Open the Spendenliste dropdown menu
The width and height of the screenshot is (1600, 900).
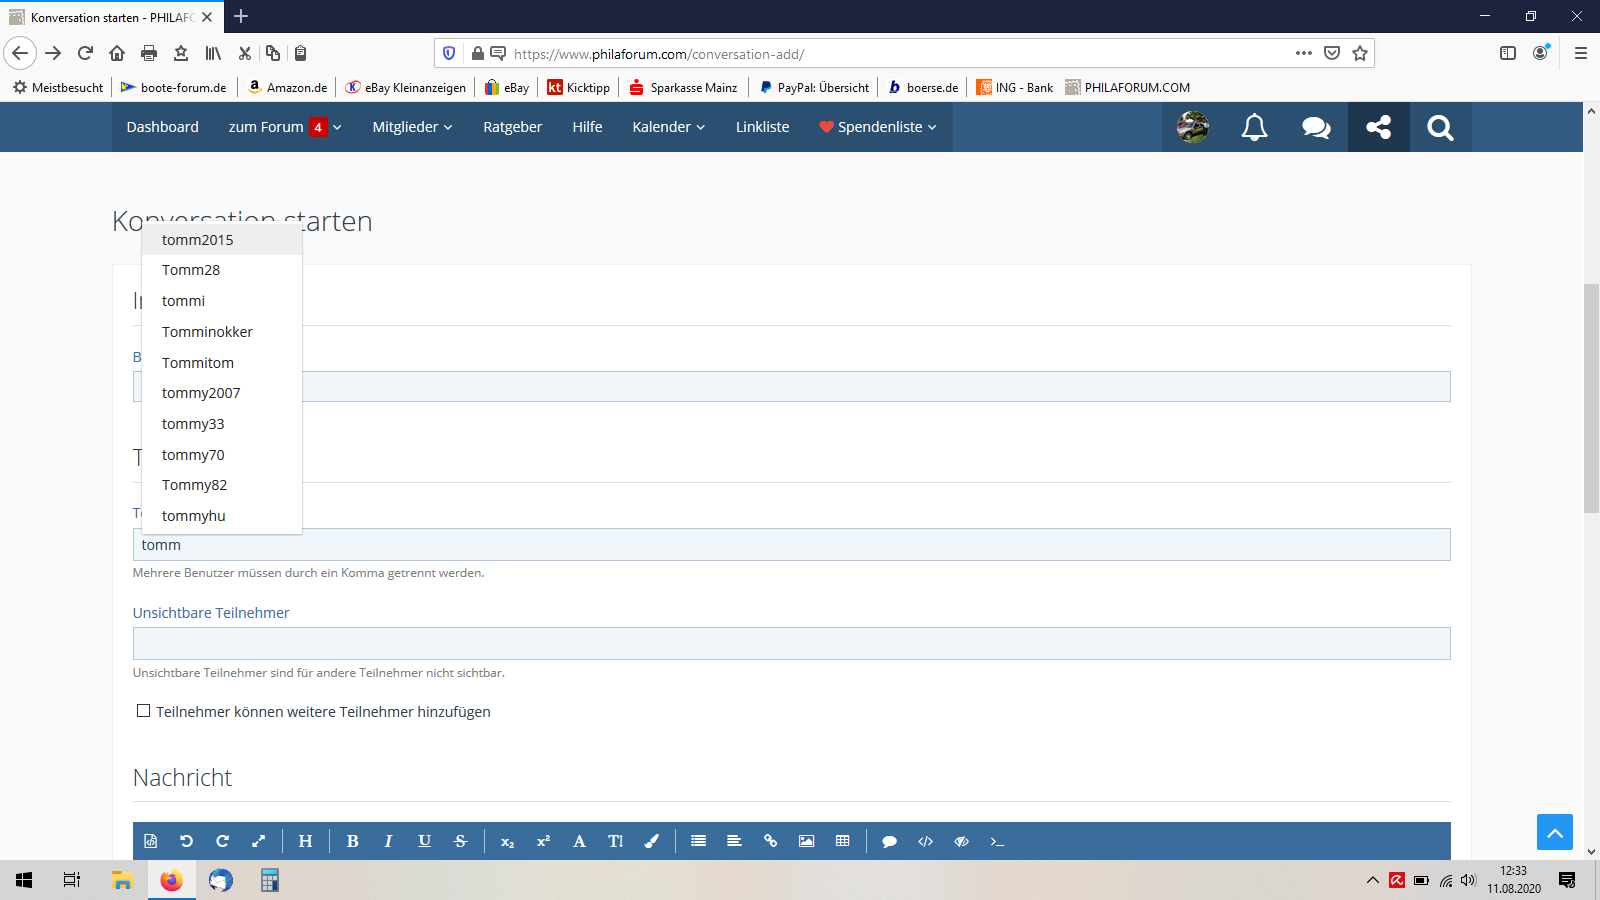[x=878, y=127]
